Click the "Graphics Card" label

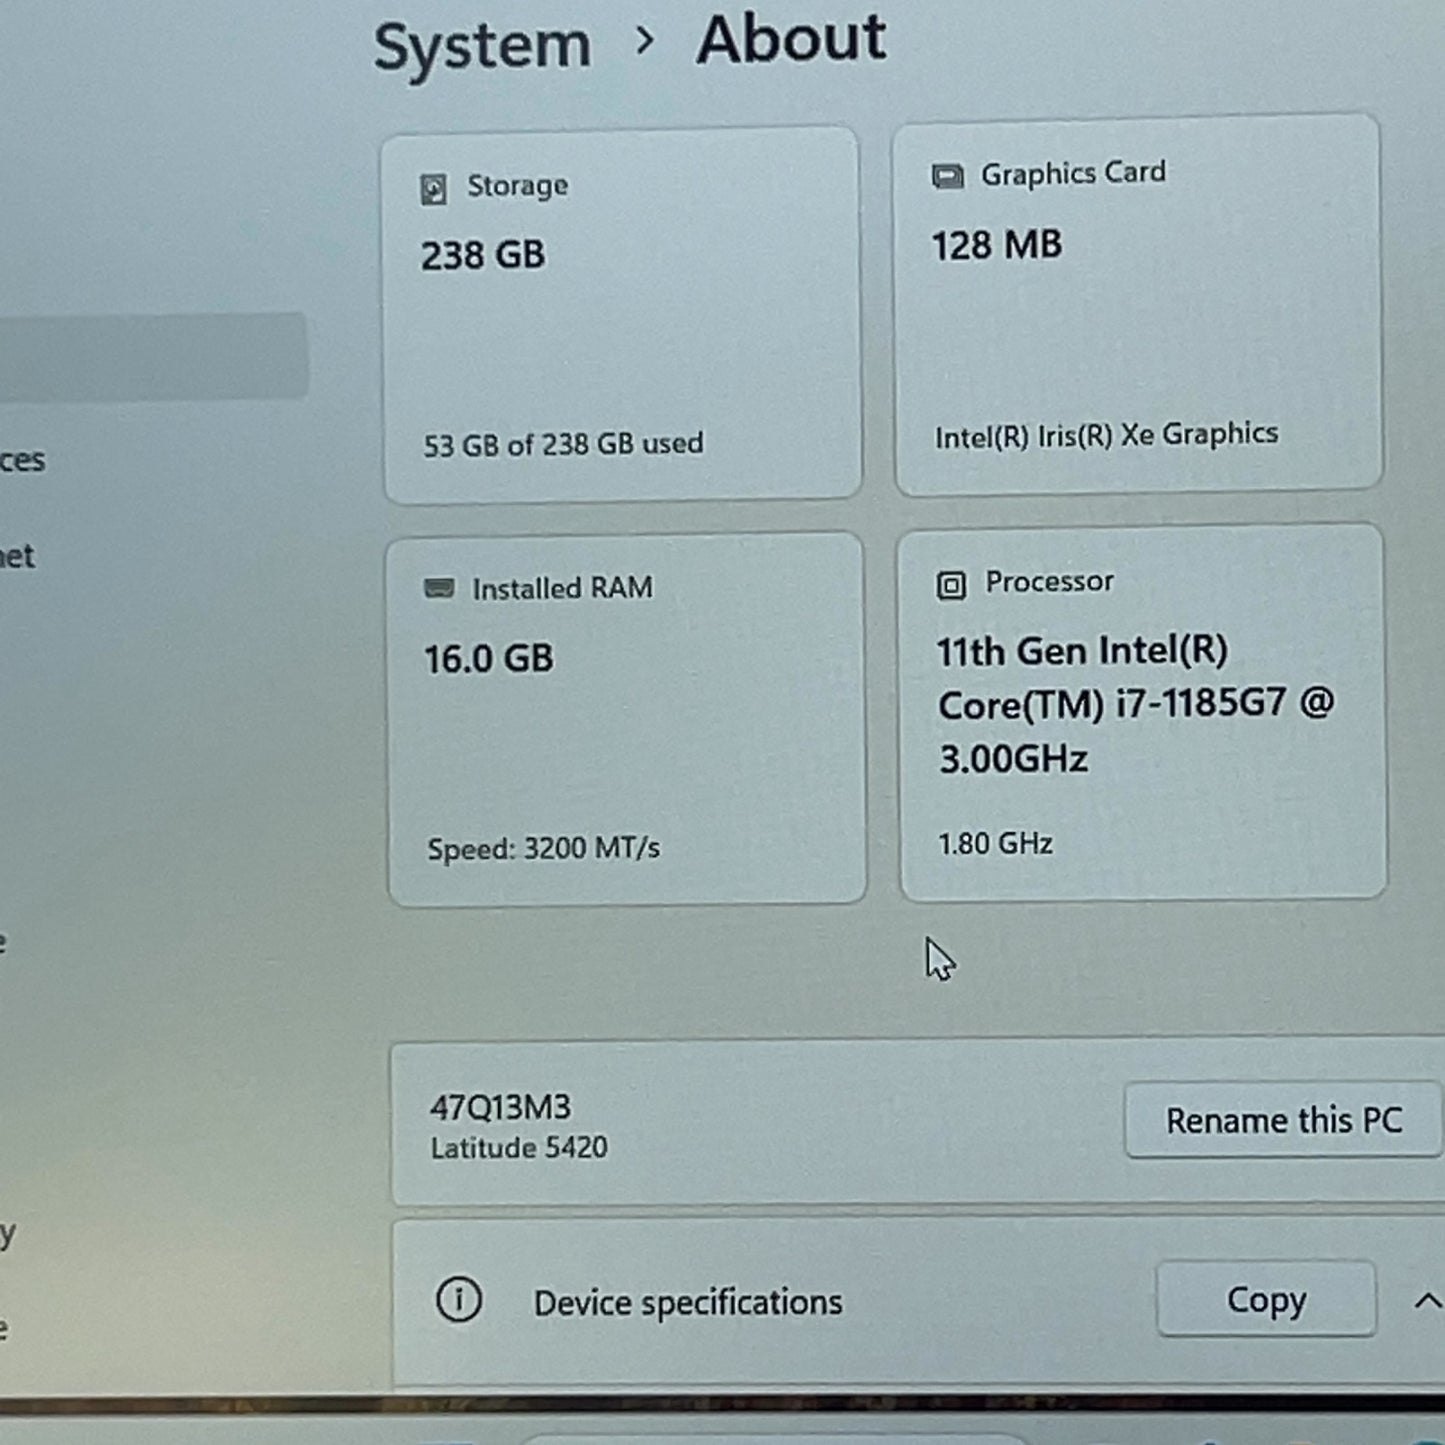pyautogui.click(x=1073, y=173)
